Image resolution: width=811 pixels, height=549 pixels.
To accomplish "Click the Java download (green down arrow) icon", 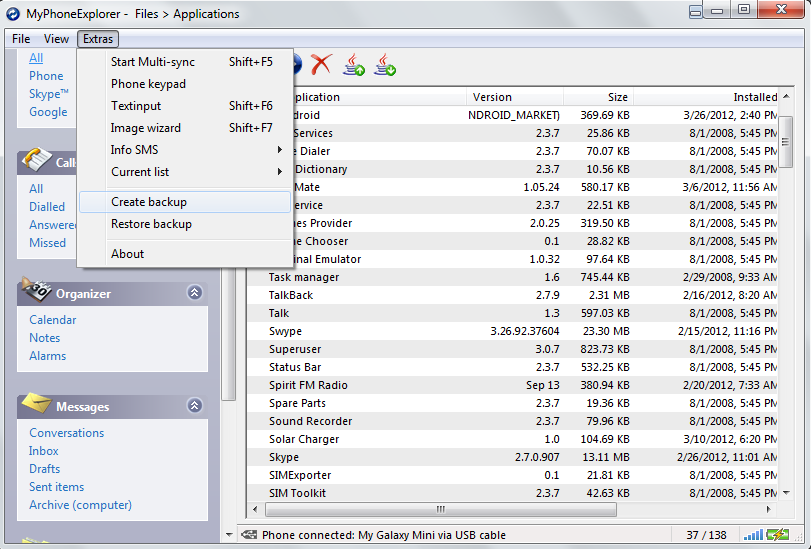I will click(385, 65).
